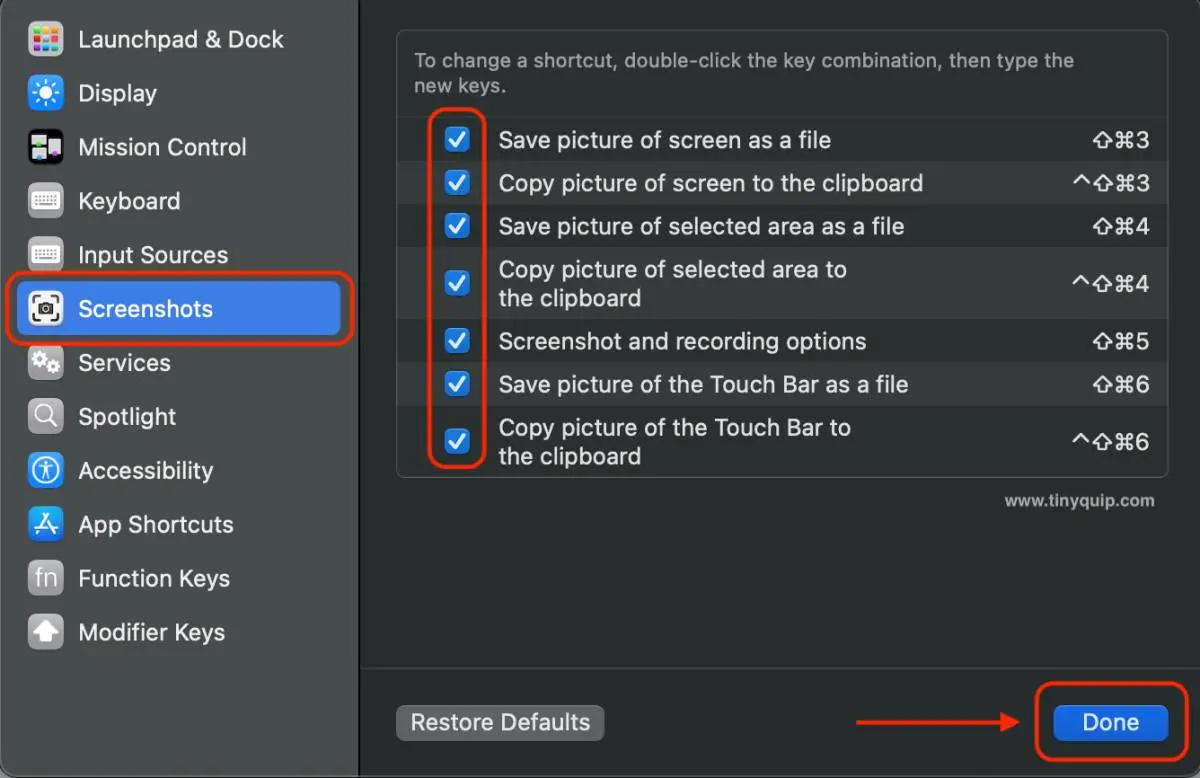Open the Display settings sun icon
Screen dimensions: 1200x778
(46, 94)
